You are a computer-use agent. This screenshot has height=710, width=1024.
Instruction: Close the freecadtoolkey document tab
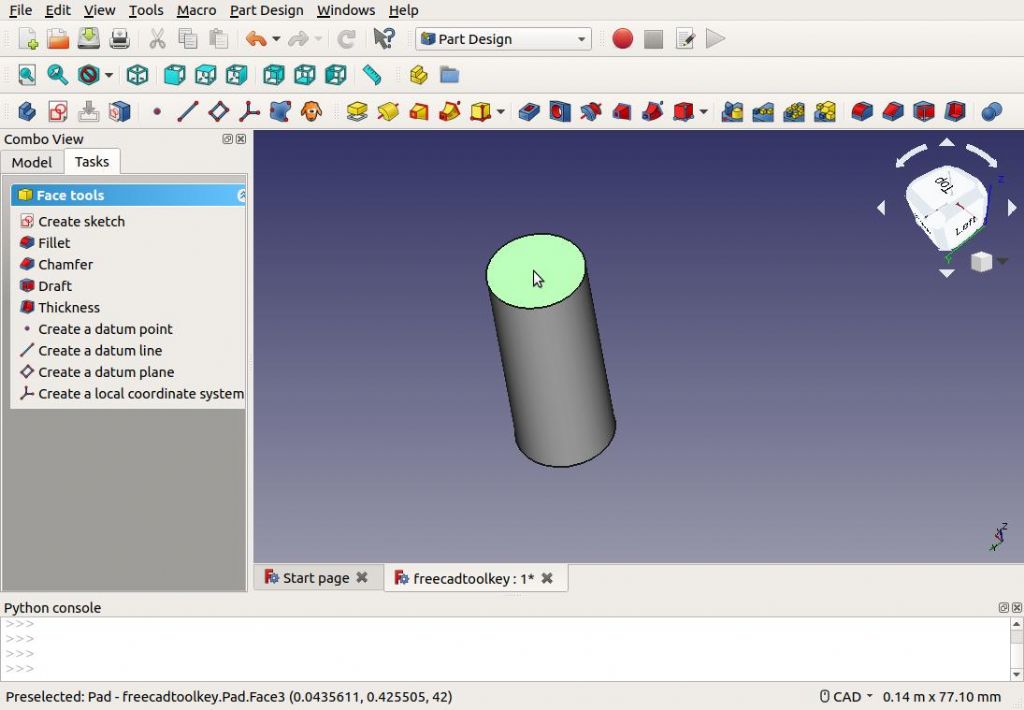[547, 577]
